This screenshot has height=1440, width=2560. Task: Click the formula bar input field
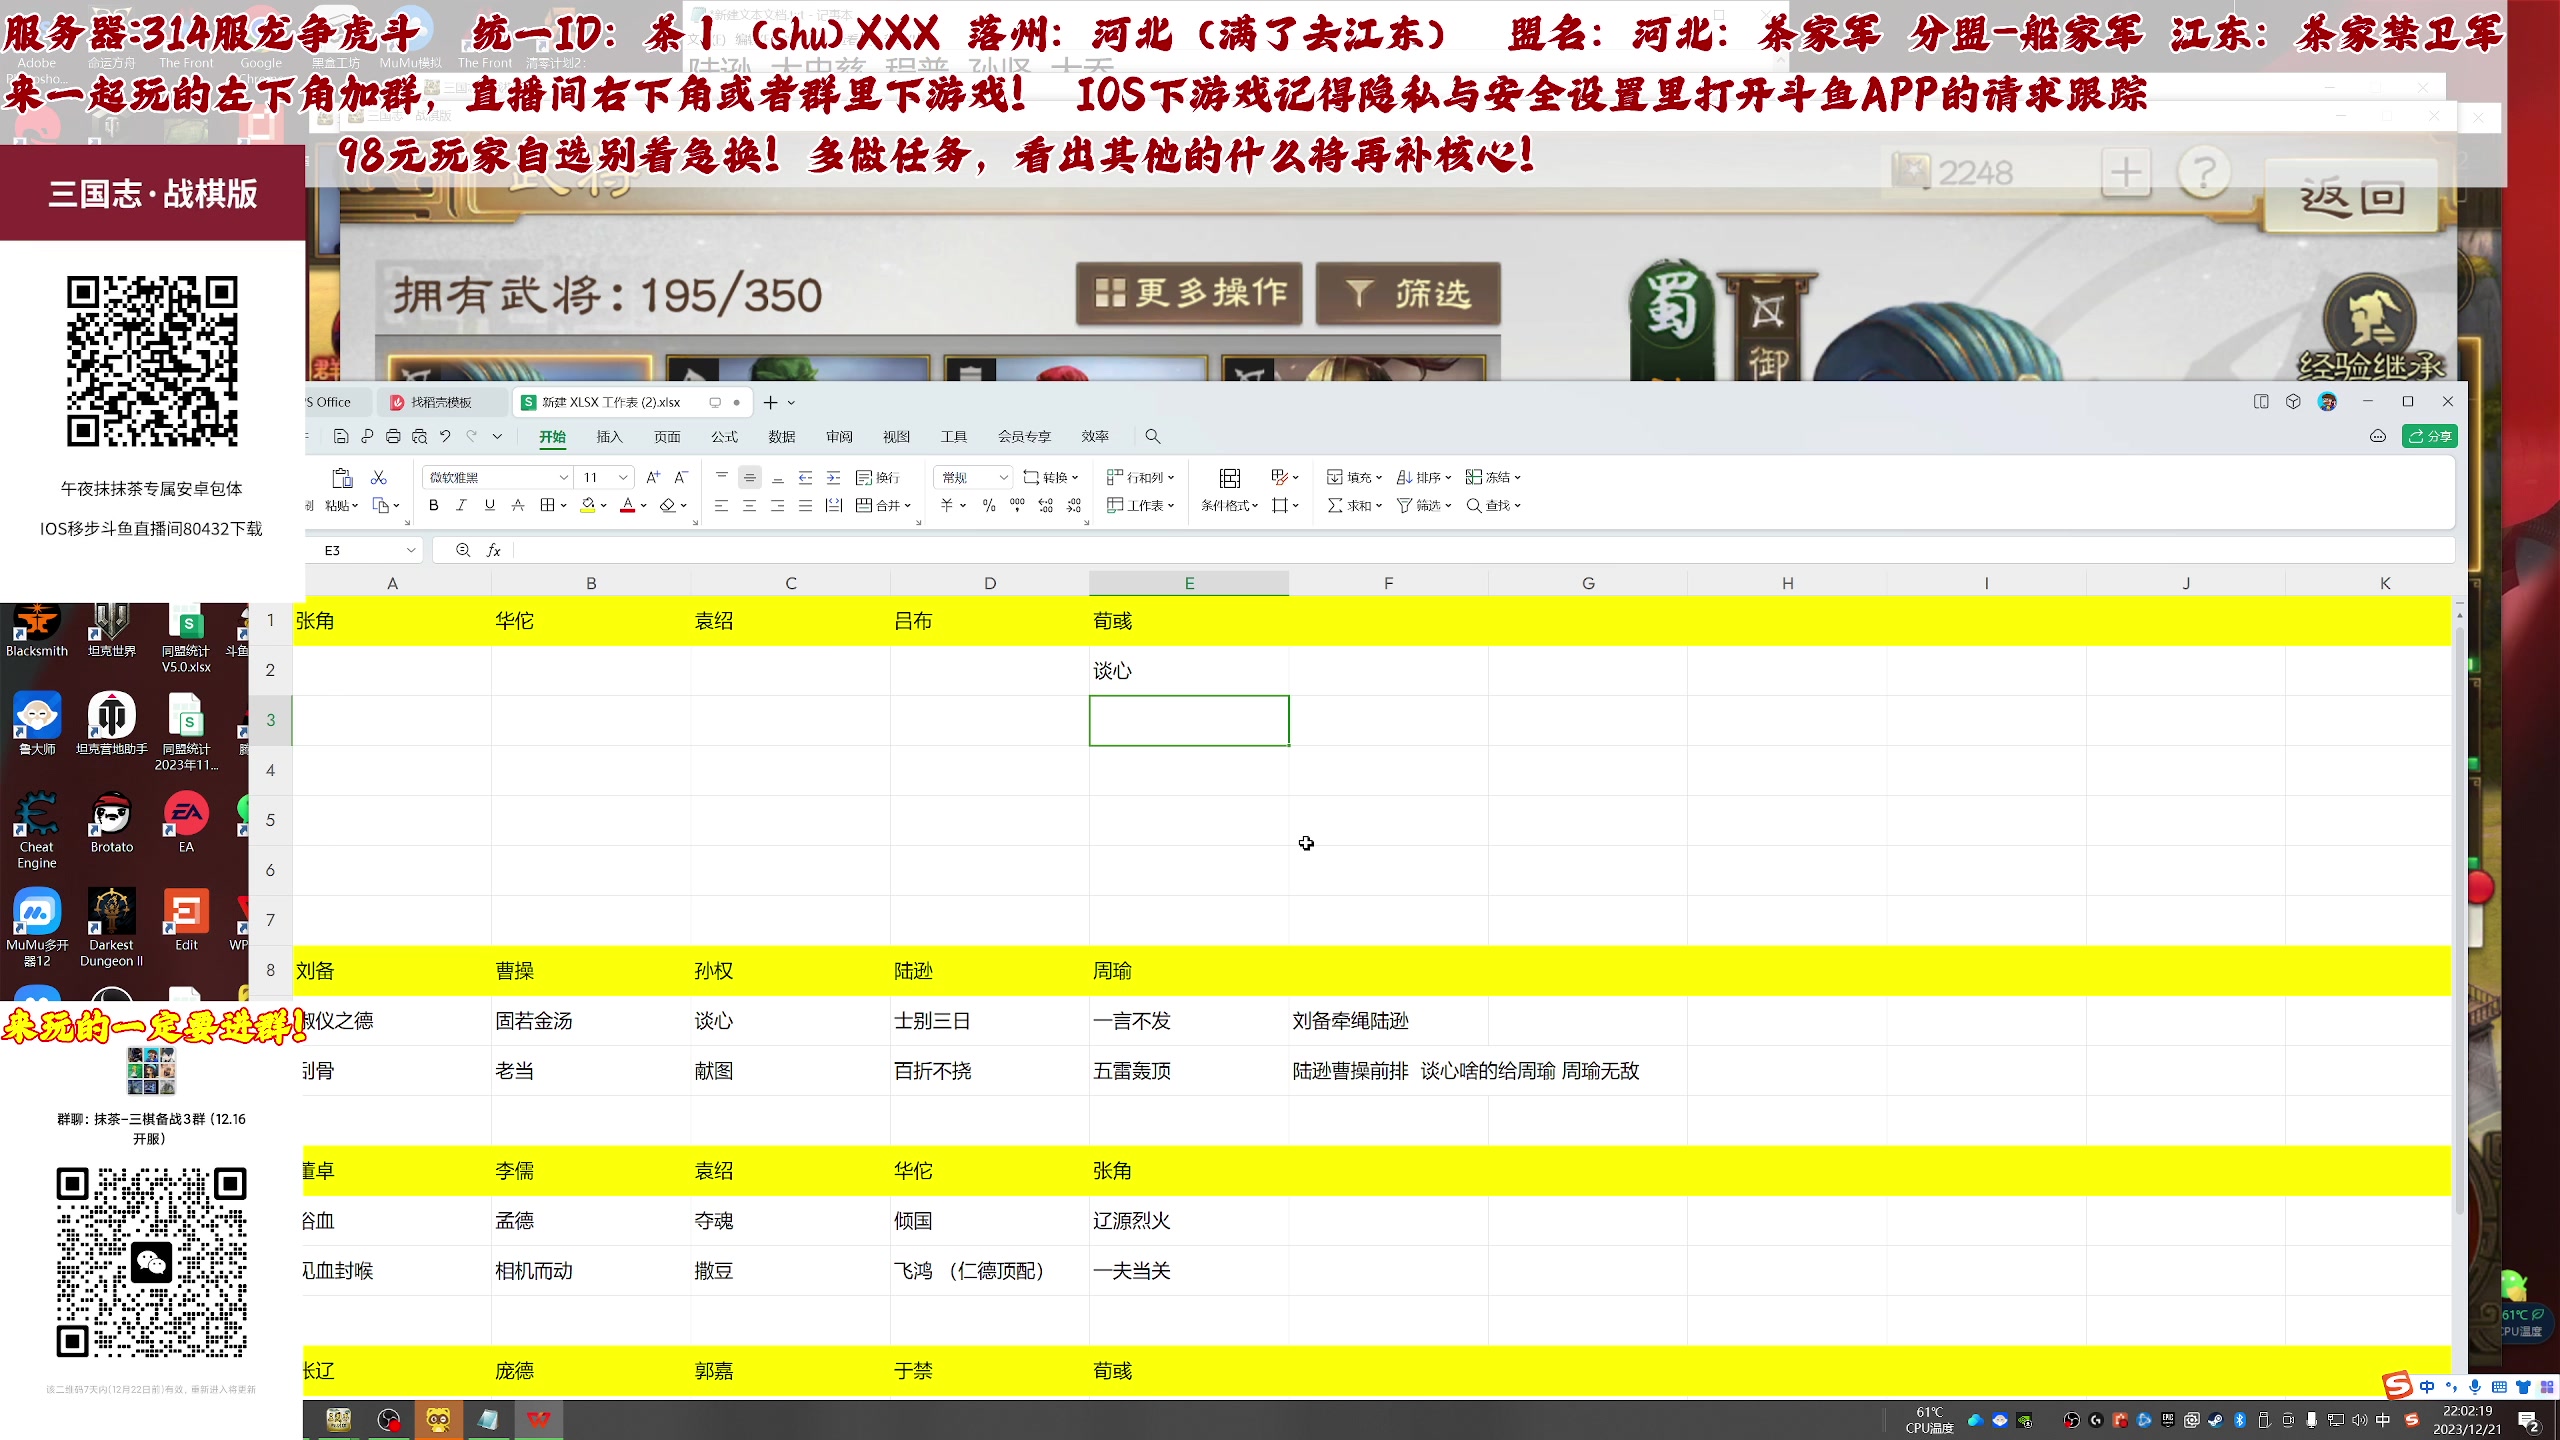pyautogui.click(x=1483, y=550)
